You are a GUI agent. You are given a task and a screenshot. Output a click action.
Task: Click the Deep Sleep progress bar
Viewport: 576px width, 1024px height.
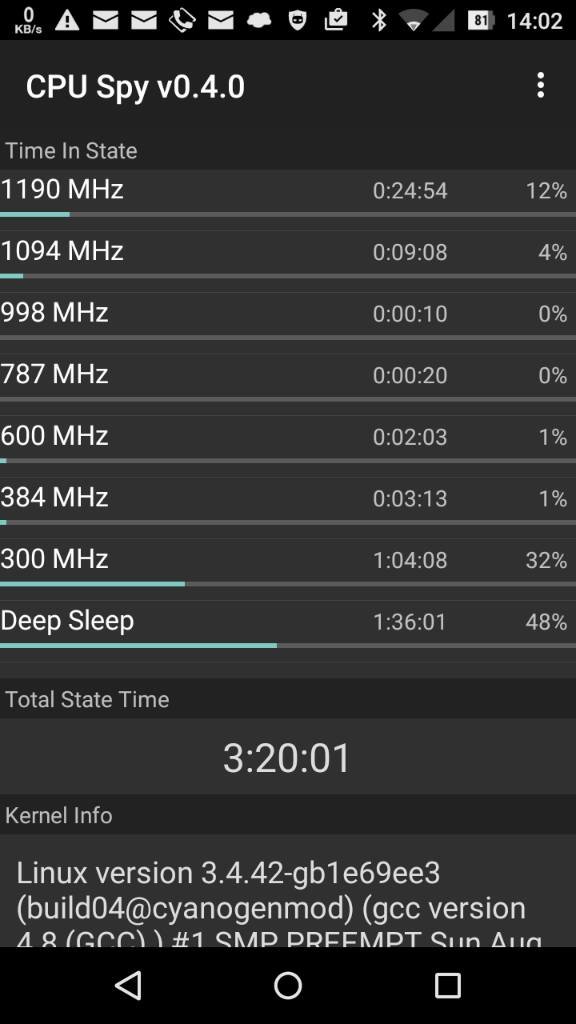pyautogui.click(x=288, y=645)
